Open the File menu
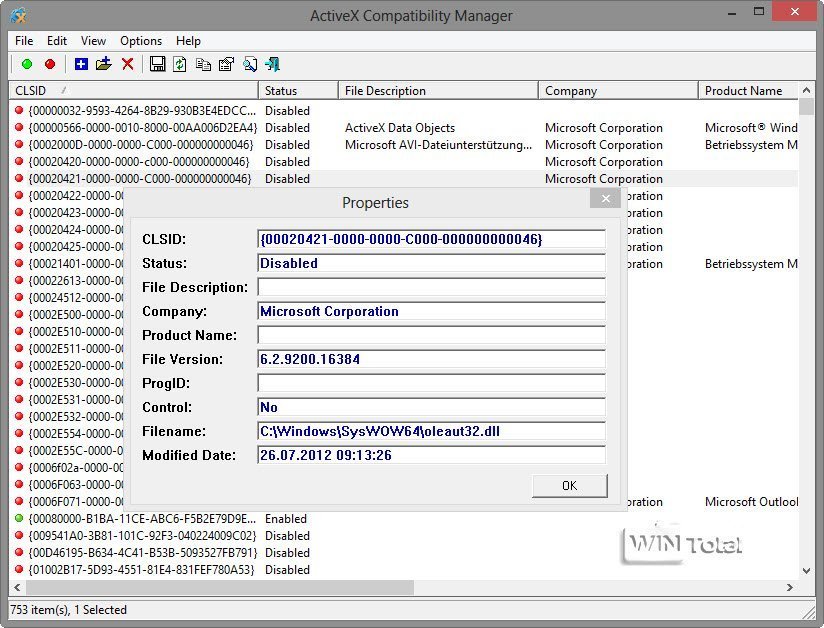 (x=24, y=41)
